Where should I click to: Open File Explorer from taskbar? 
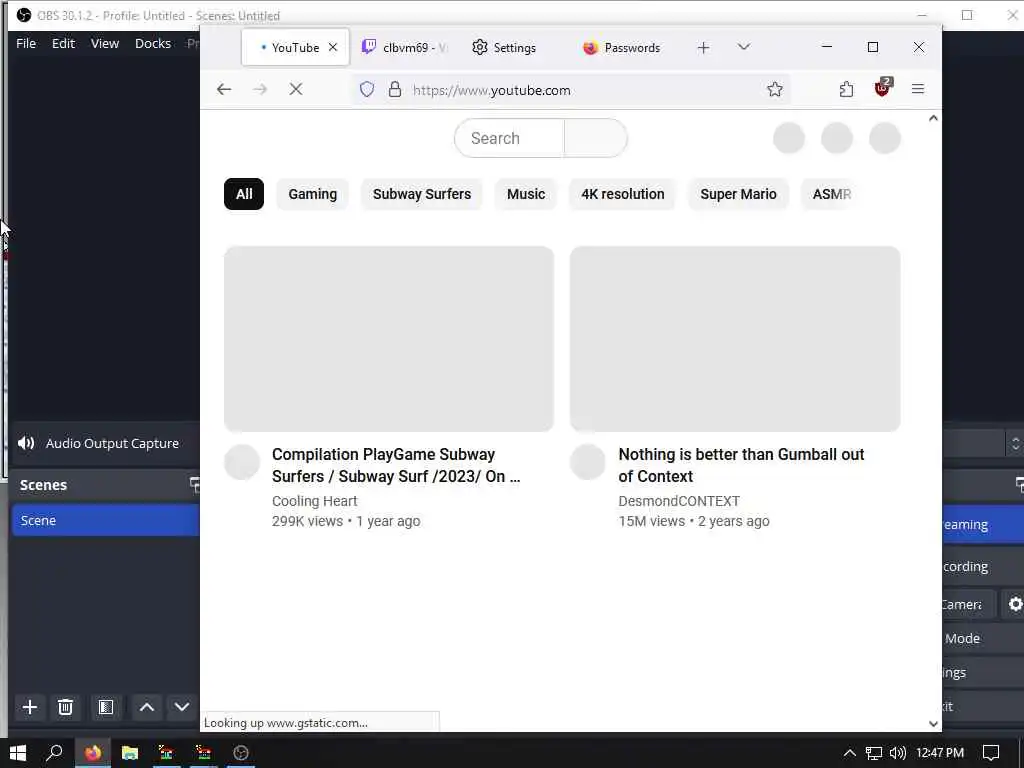coord(130,753)
